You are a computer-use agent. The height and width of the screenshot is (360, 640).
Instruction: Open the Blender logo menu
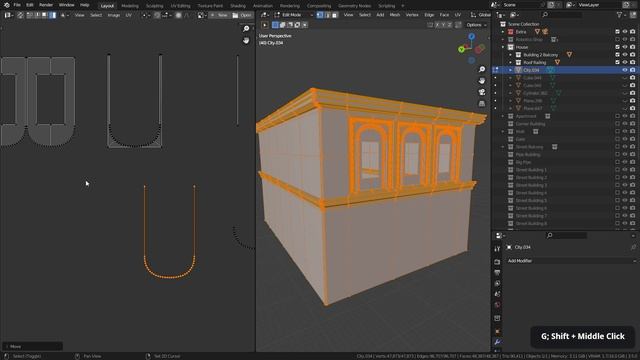pyautogui.click(x=7, y=5)
